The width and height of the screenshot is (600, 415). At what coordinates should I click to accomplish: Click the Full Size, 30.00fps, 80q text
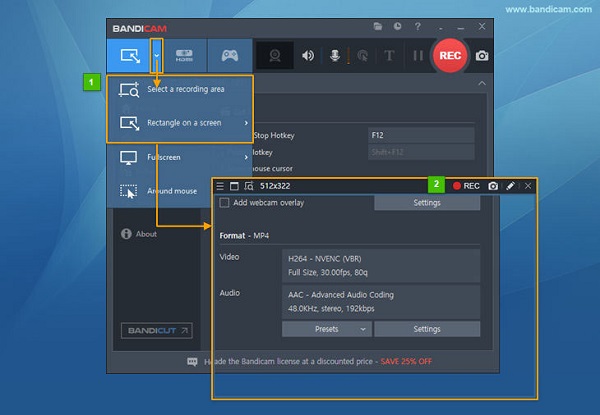(x=328, y=272)
